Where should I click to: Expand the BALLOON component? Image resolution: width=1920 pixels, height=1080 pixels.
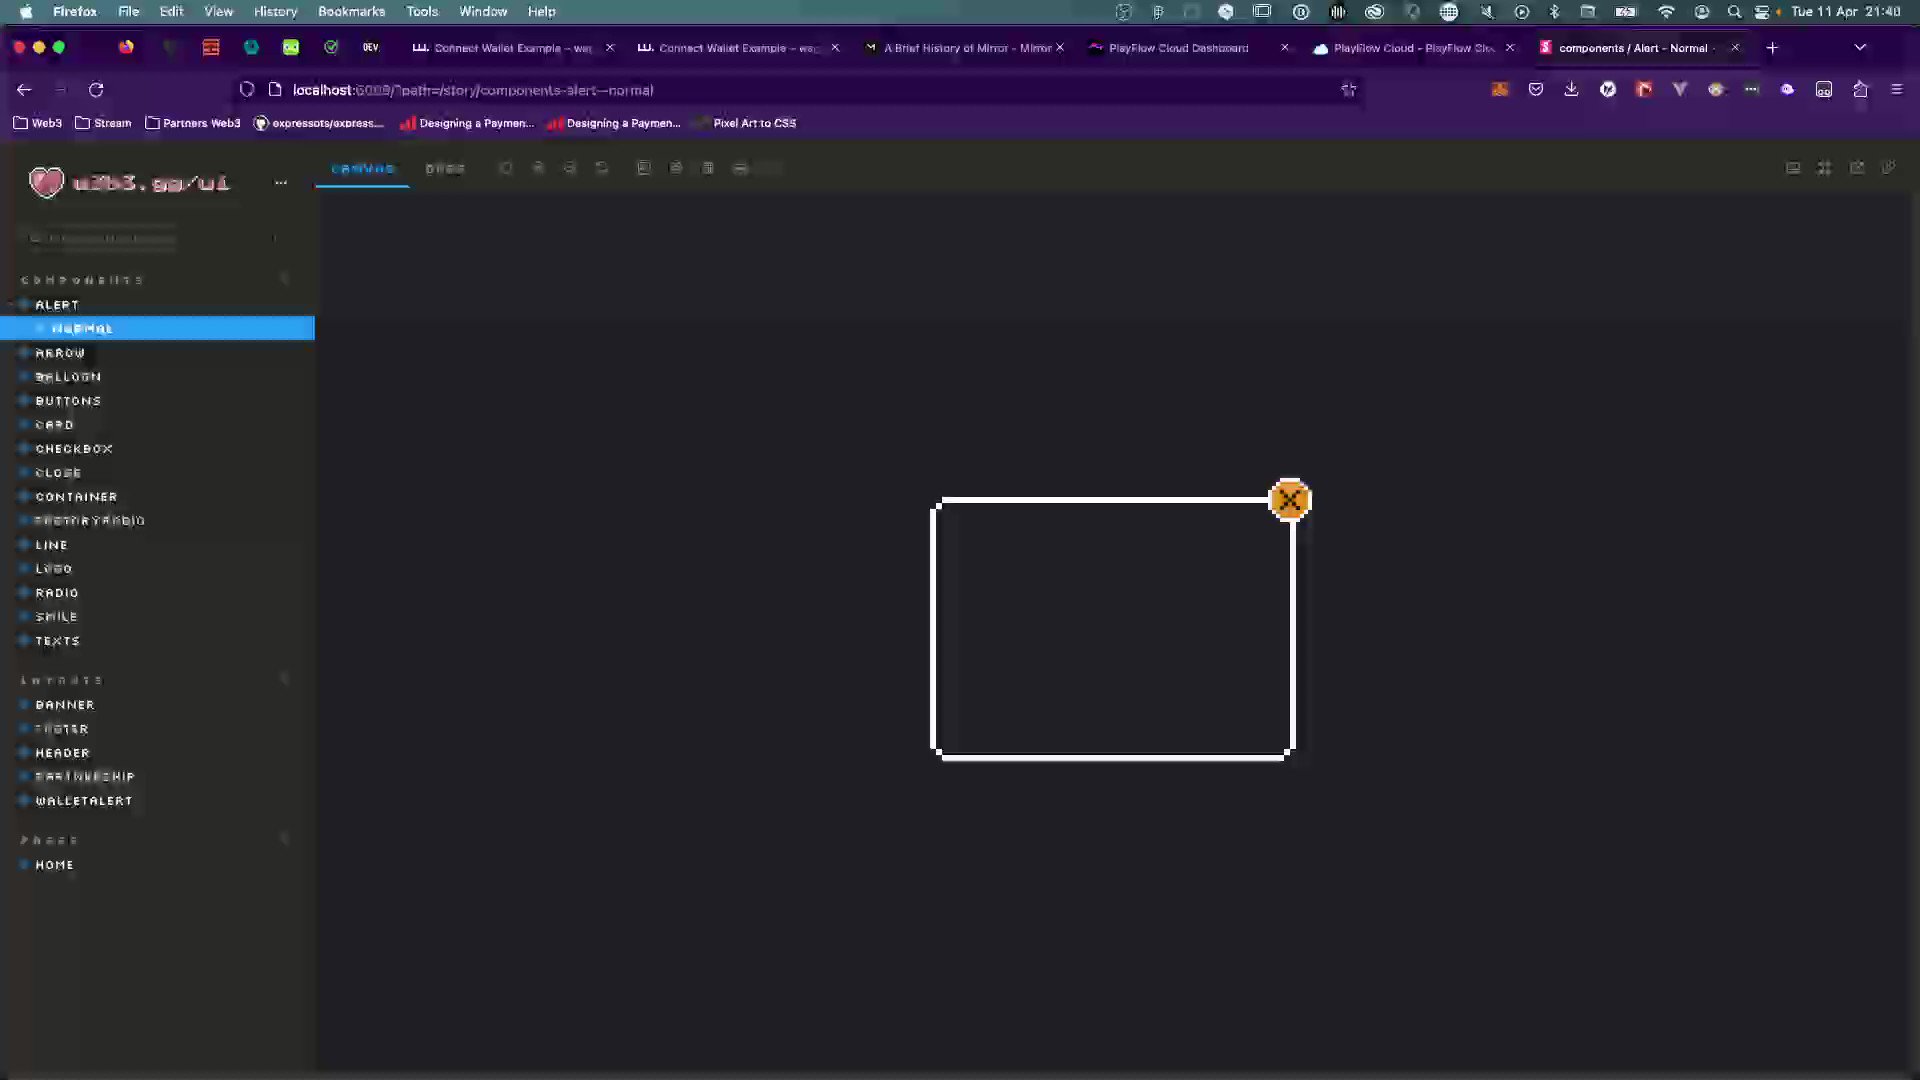(x=68, y=377)
